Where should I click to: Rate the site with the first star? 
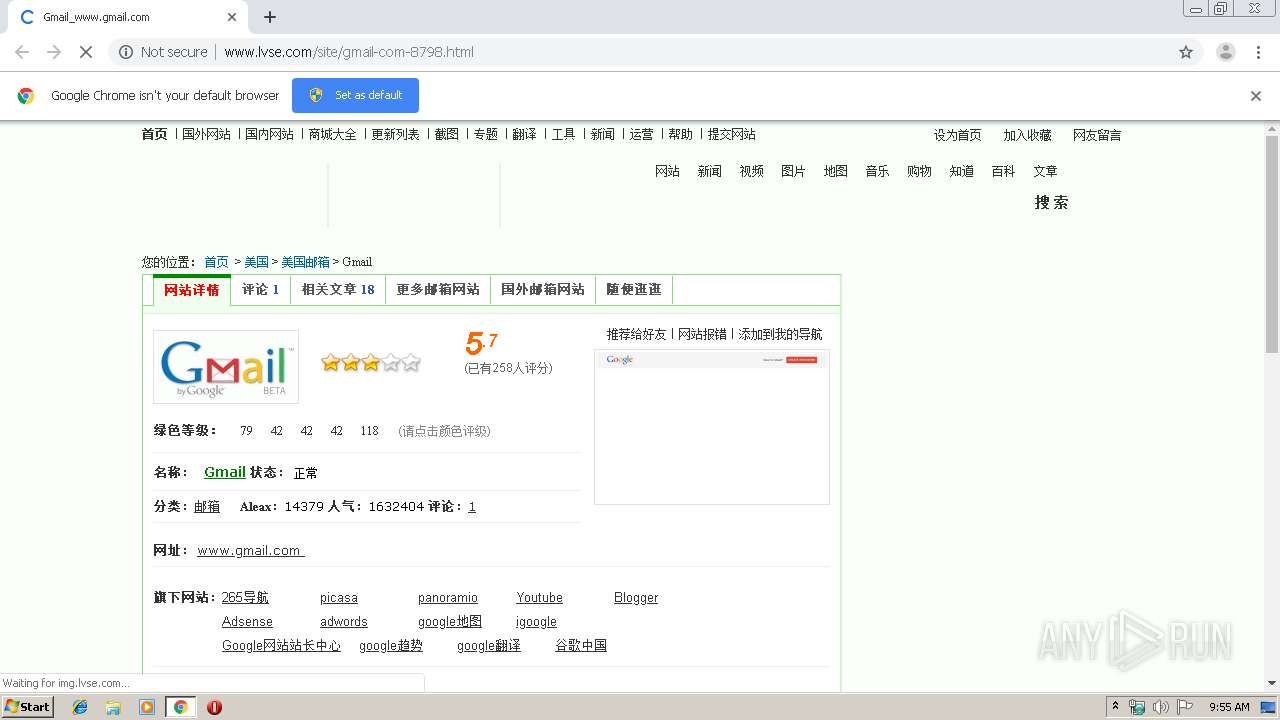tap(331, 363)
